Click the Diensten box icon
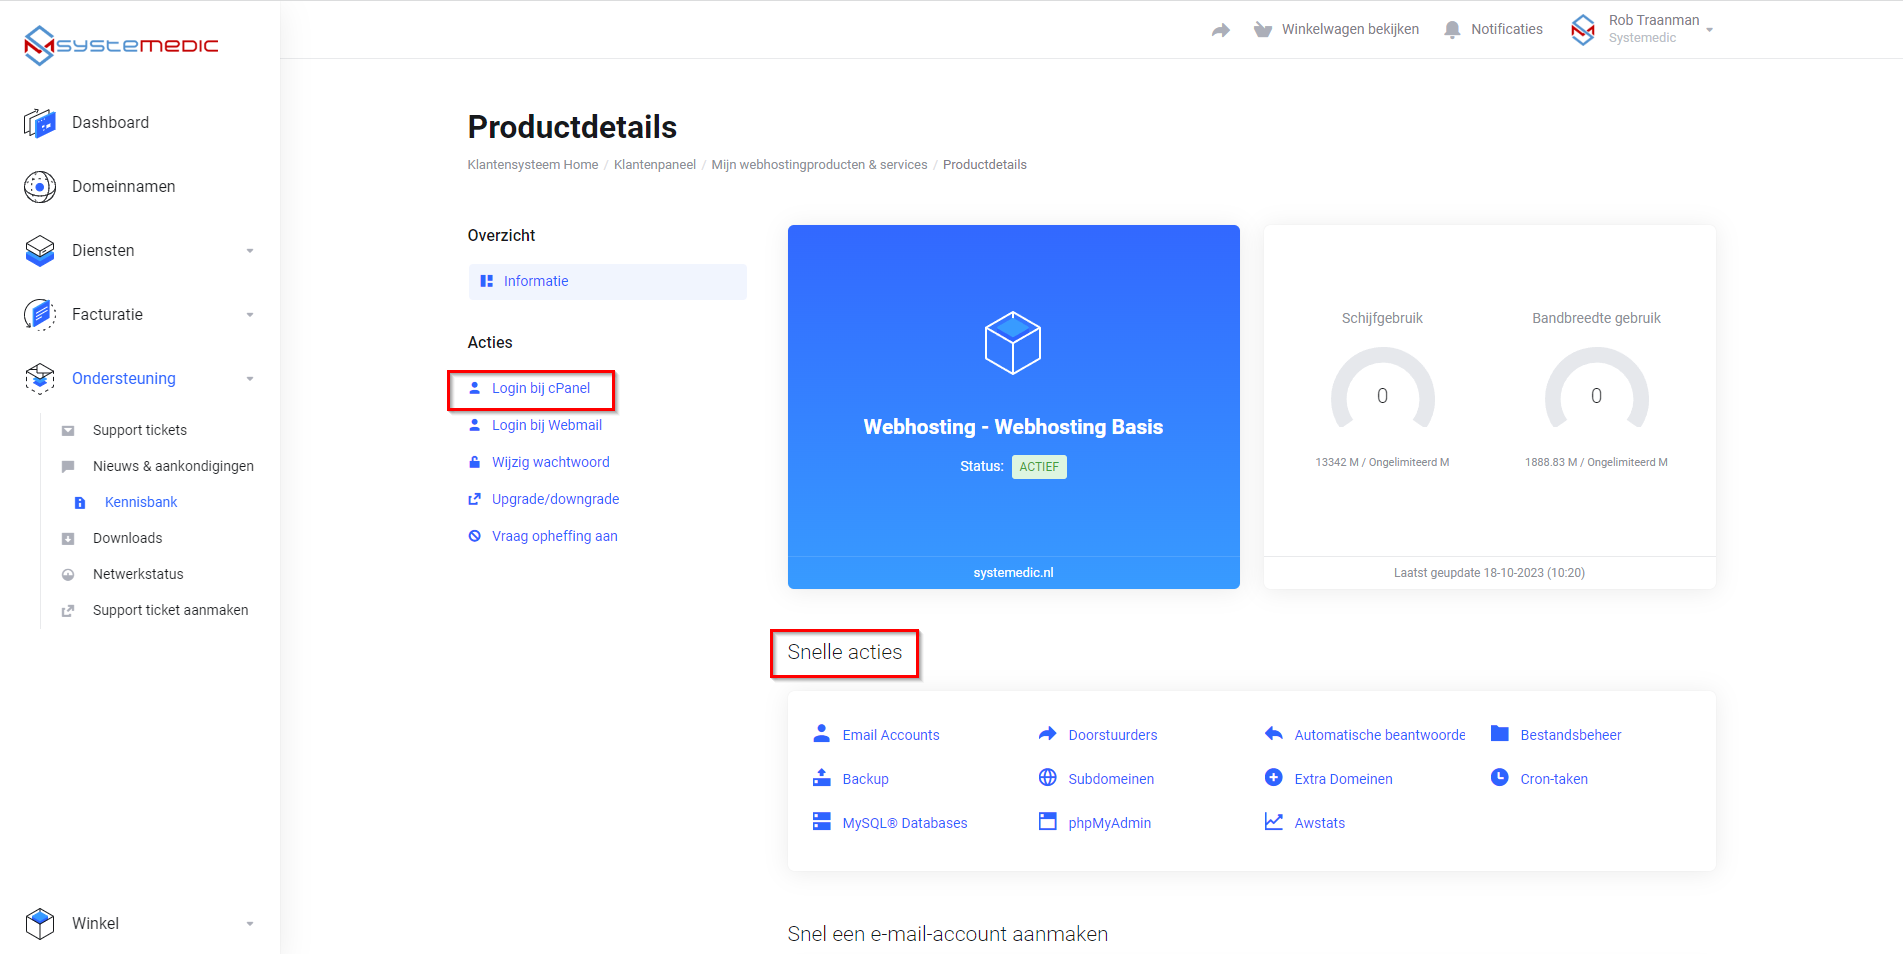The image size is (1903, 954). [x=40, y=251]
